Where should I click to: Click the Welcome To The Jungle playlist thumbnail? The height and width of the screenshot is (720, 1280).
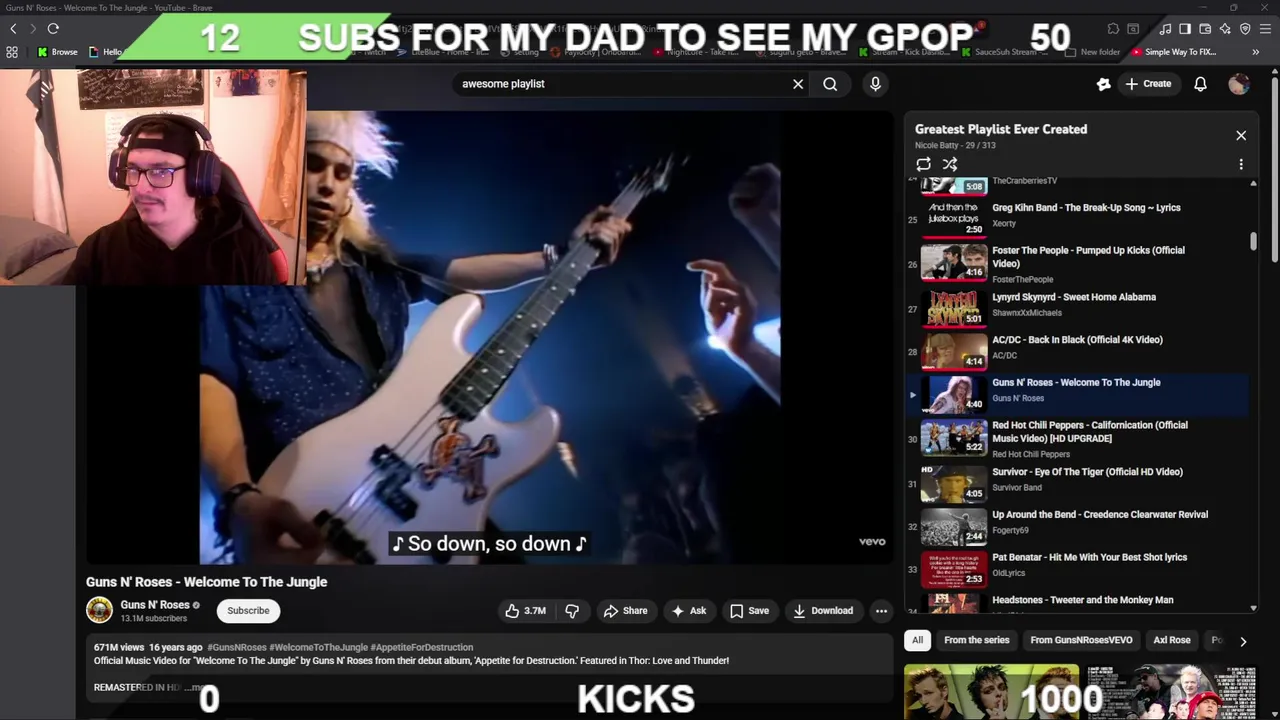tap(954, 393)
